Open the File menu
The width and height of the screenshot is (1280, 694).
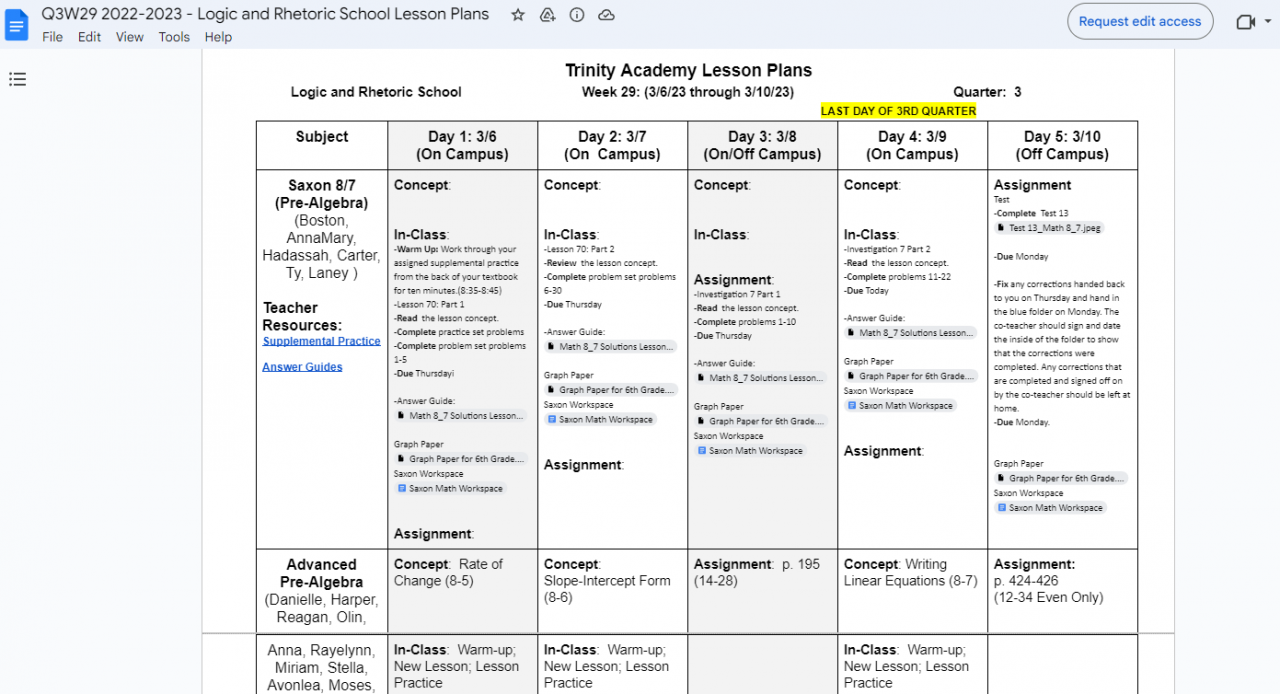pyautogui.click(x=51, y=37)
